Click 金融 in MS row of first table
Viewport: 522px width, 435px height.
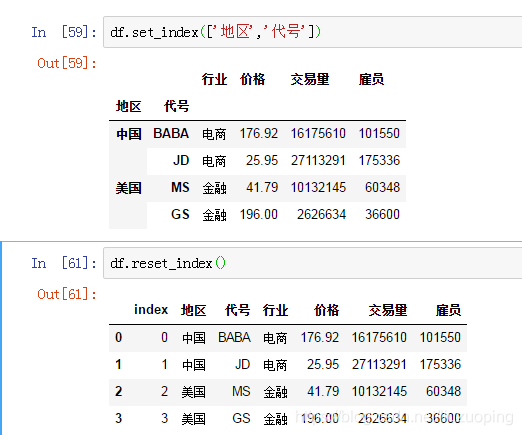click(214, 188)
